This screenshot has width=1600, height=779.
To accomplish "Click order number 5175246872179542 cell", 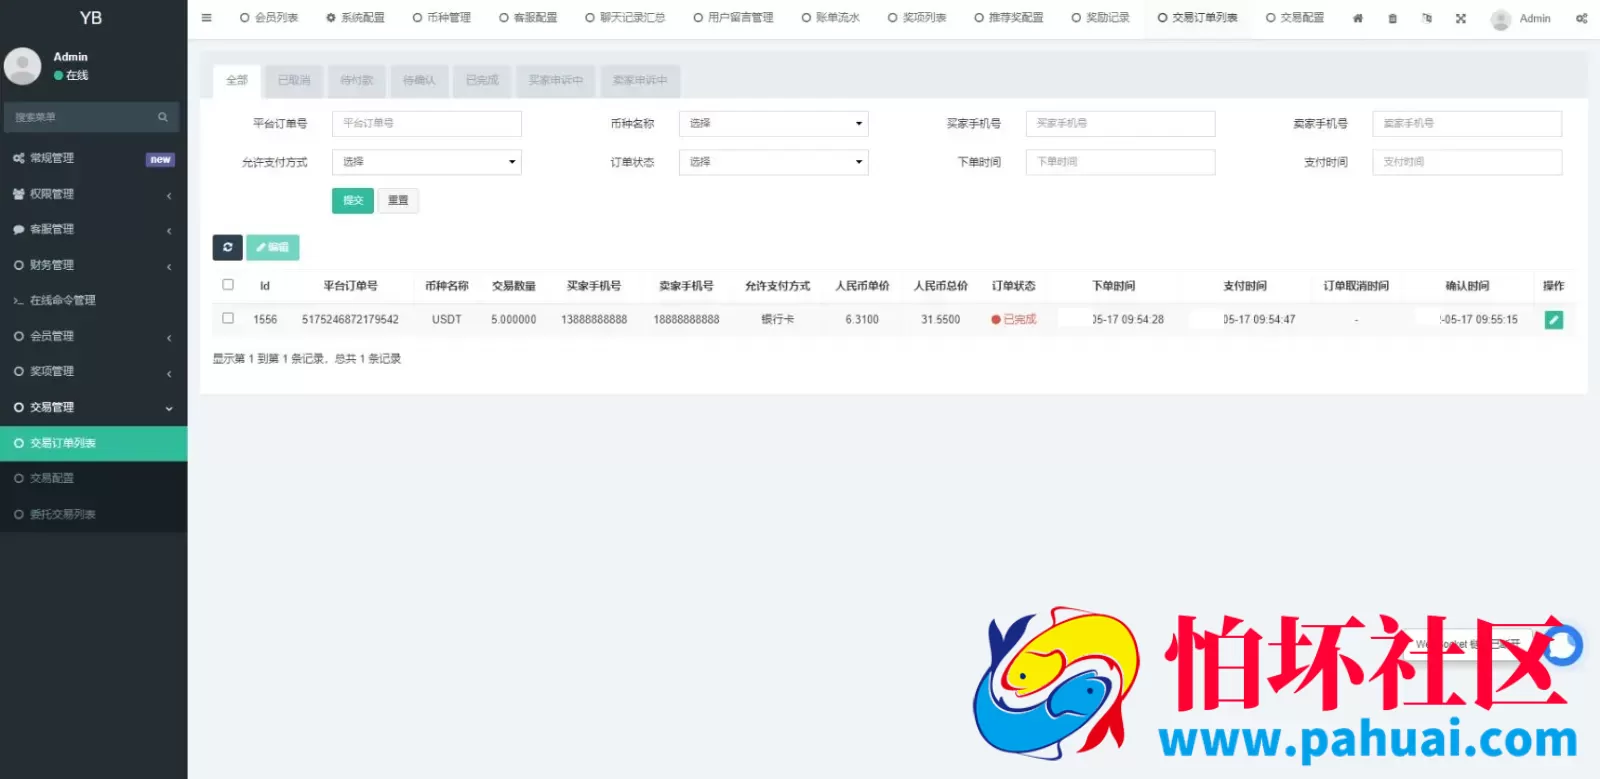I will point(350,320).
